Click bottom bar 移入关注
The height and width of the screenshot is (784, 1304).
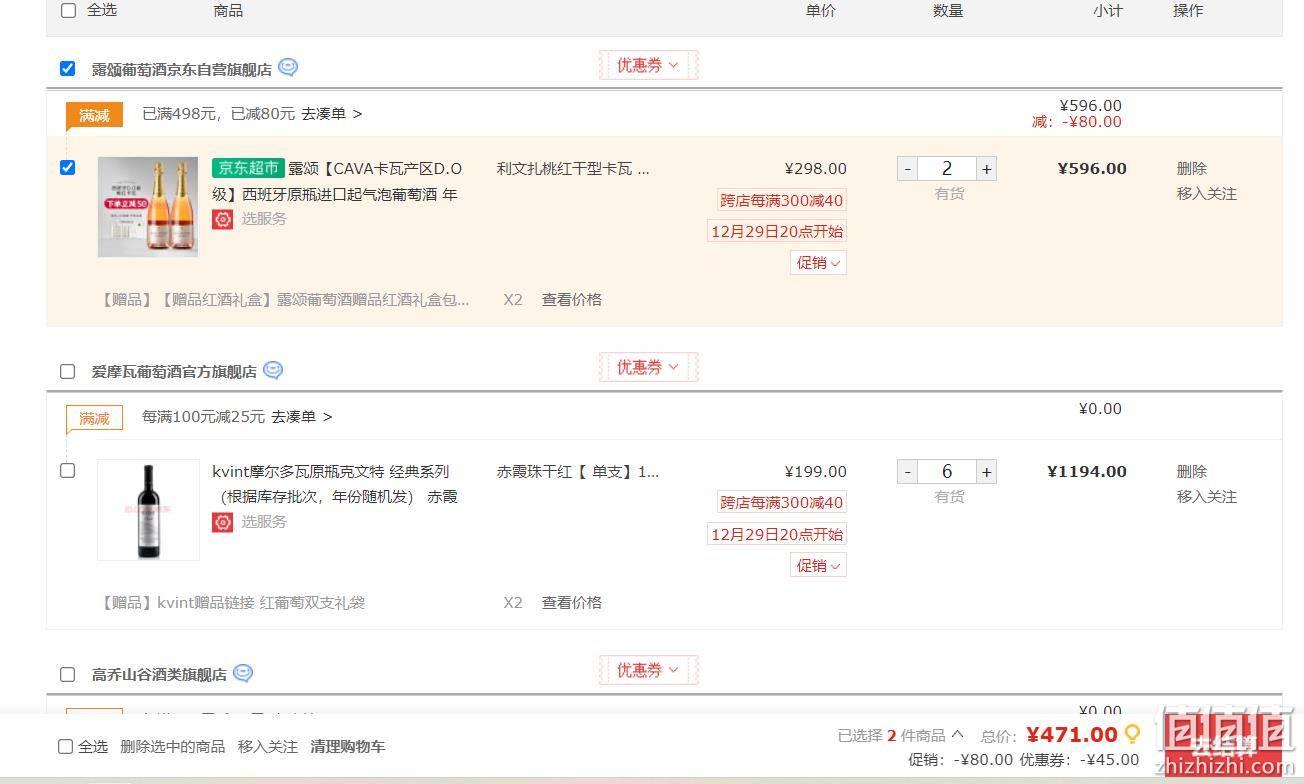coord(267,747)
